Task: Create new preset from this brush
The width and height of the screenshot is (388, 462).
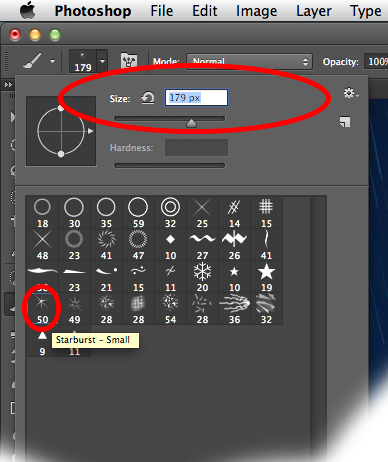Action: [x=345, y=122]
